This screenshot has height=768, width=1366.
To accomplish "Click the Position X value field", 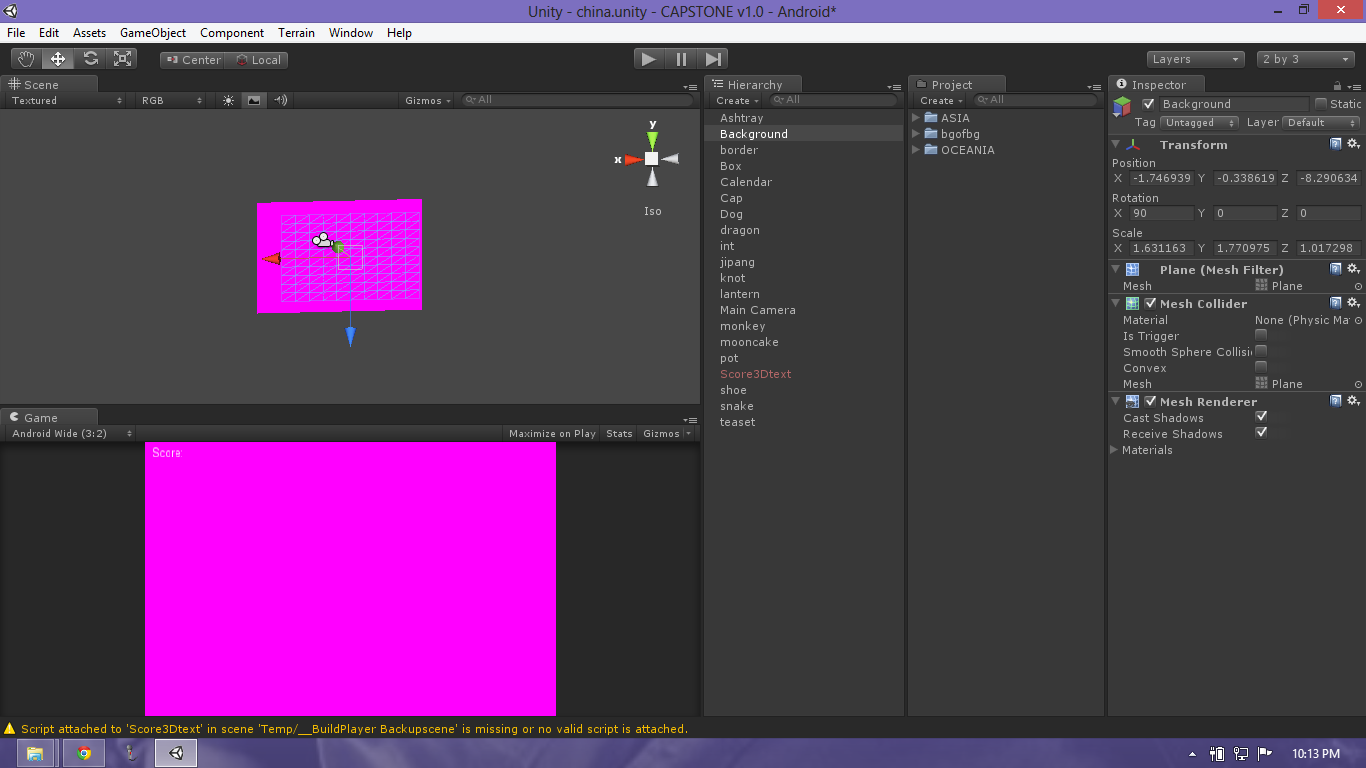I will point(1161,178).
